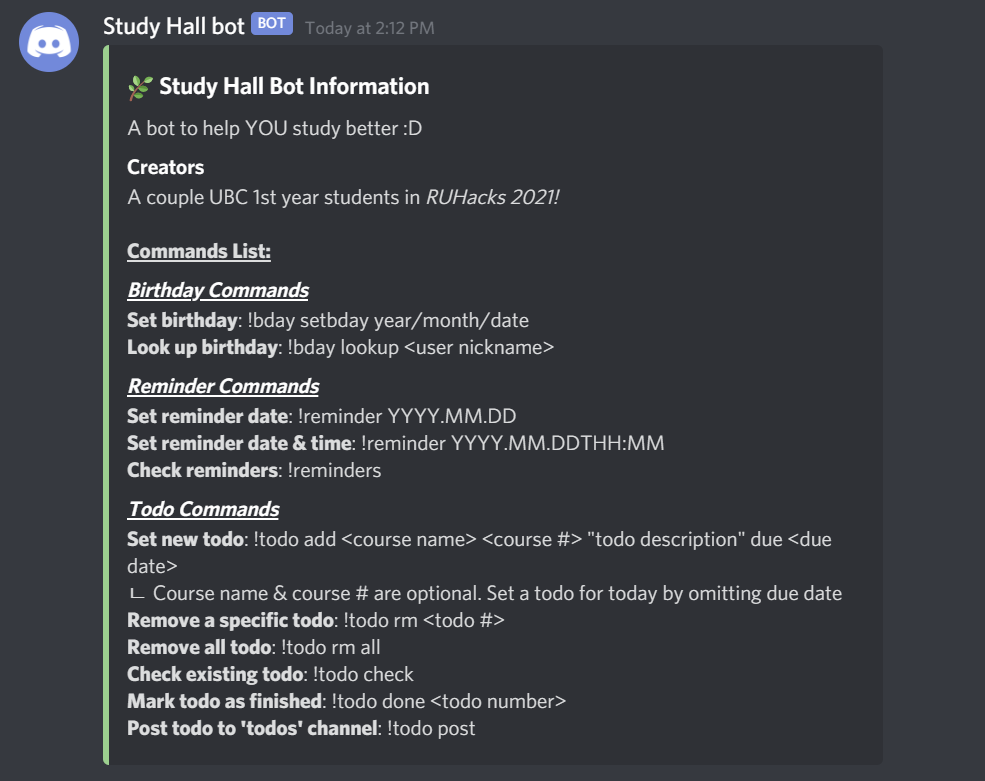The height and width of the screenshot is (781, 985).
Task: Click the Todo Commands heading
Action: pos(202,509)
